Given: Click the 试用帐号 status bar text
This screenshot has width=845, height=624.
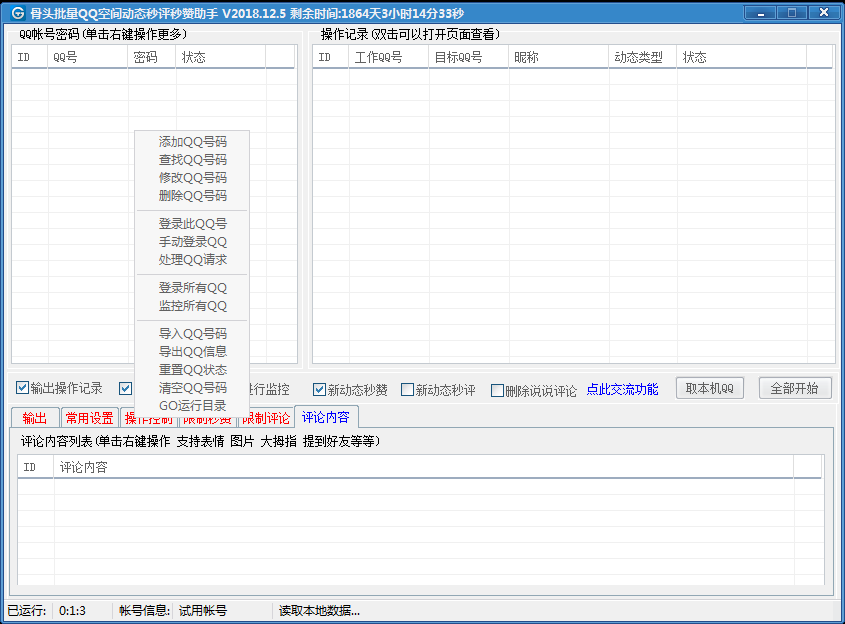Looking at the screenshot, I should pyautogui.click(x=203, y=611).
